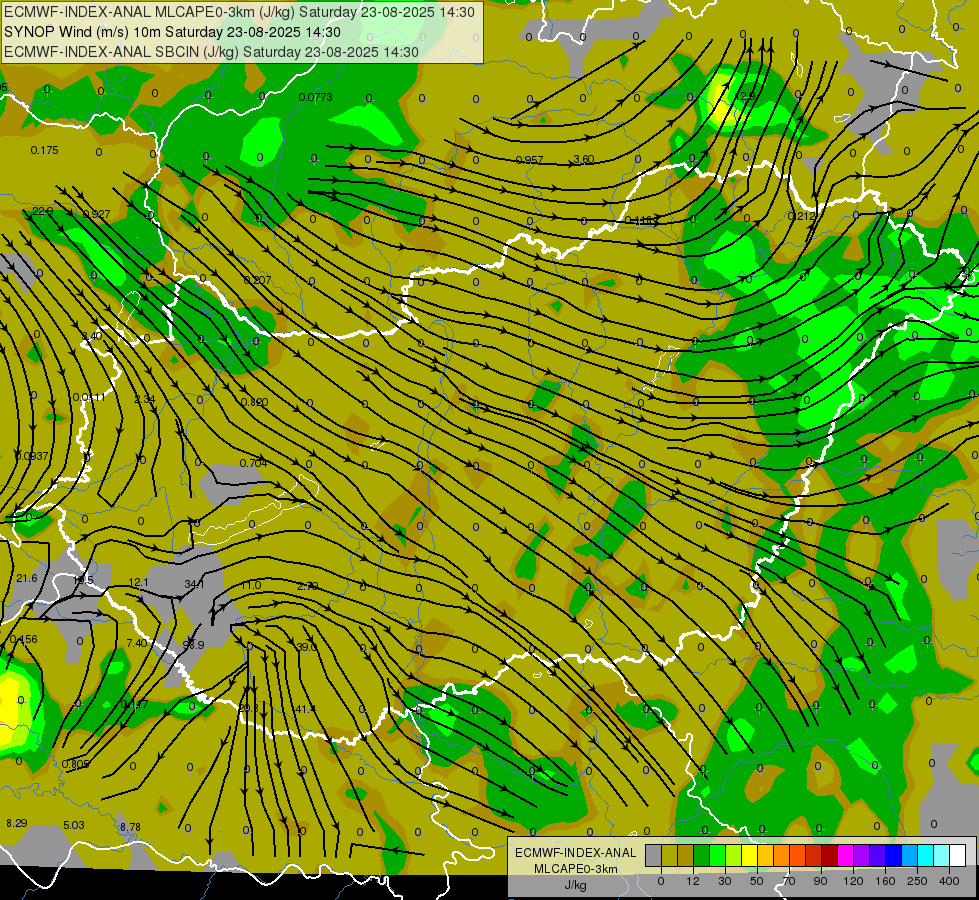Image resolution: width=979 pixels, height=900 pixels.
Task: Click the map value '12.1'
Action: (x=139, y=583)
